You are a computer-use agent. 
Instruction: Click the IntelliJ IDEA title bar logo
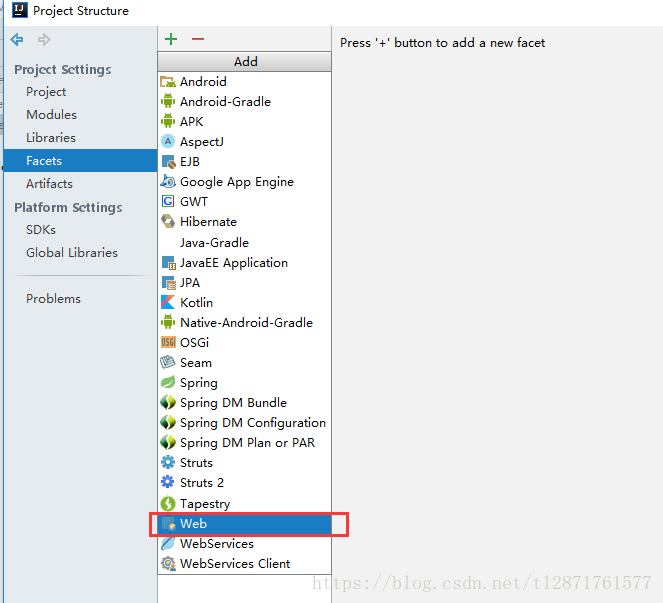[x=19, y=10]
